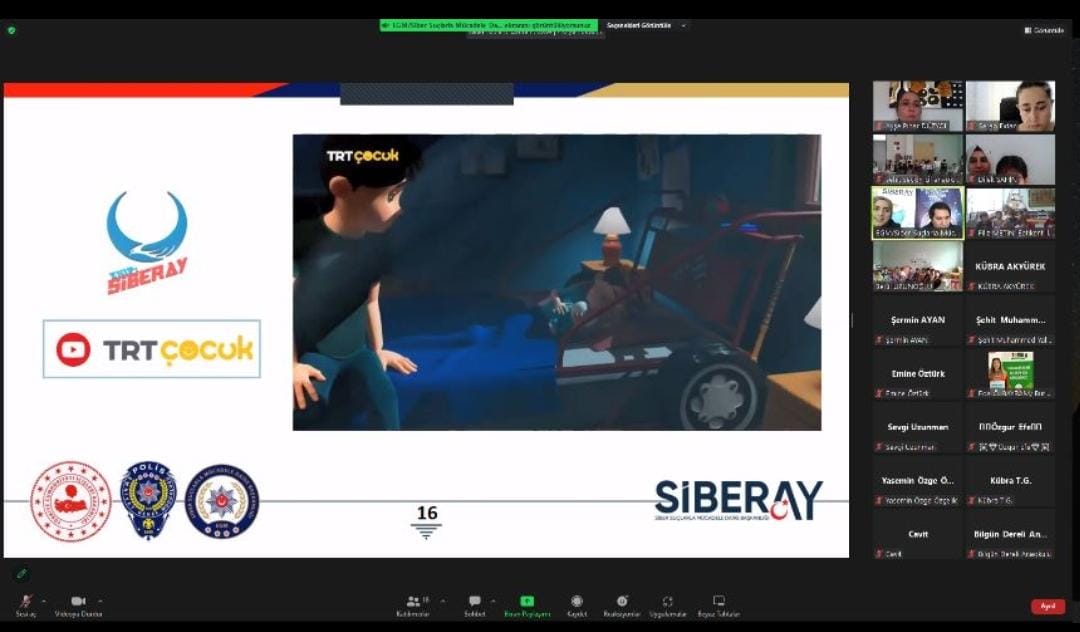
Task: Click the TRT Çocuk YouTube banner
Action: (x=152, y=349)
